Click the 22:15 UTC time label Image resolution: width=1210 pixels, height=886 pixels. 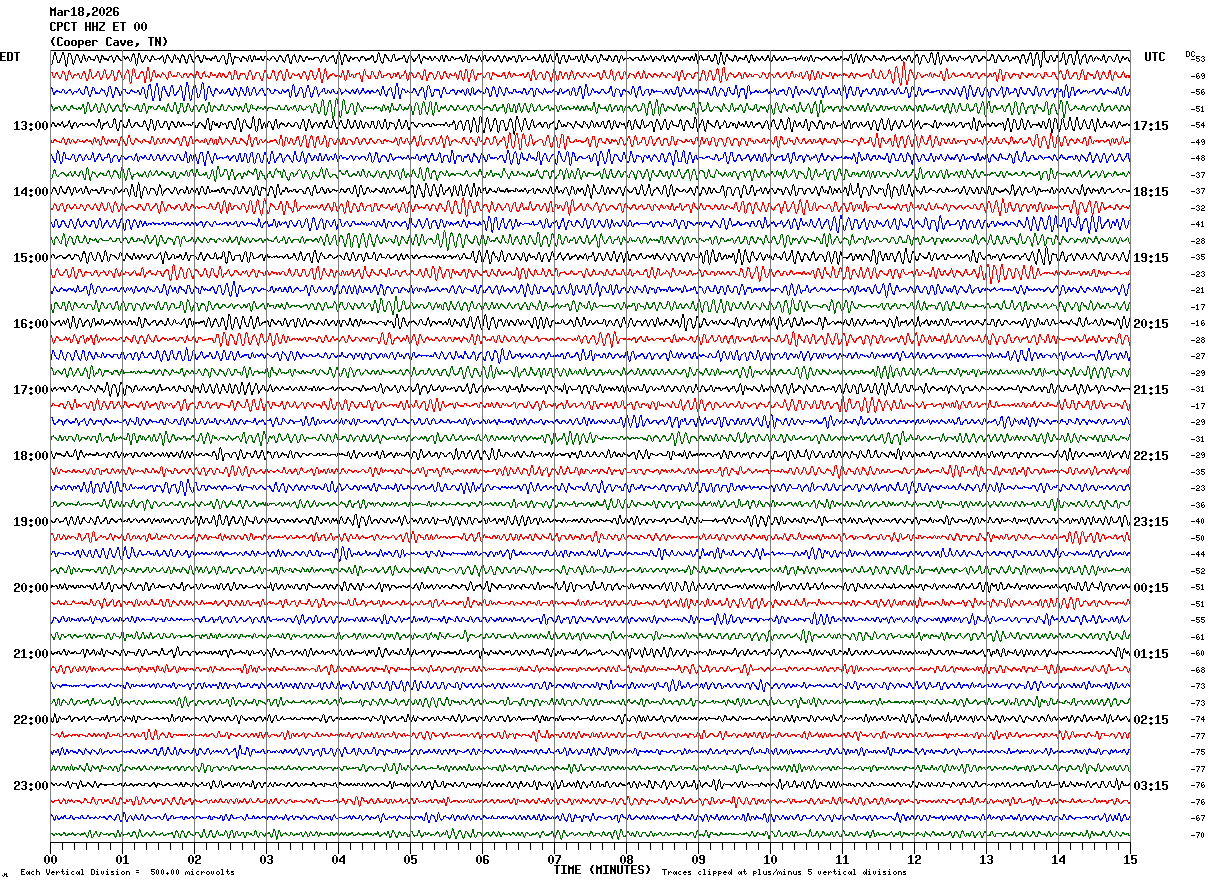(x=1151, y=456)
